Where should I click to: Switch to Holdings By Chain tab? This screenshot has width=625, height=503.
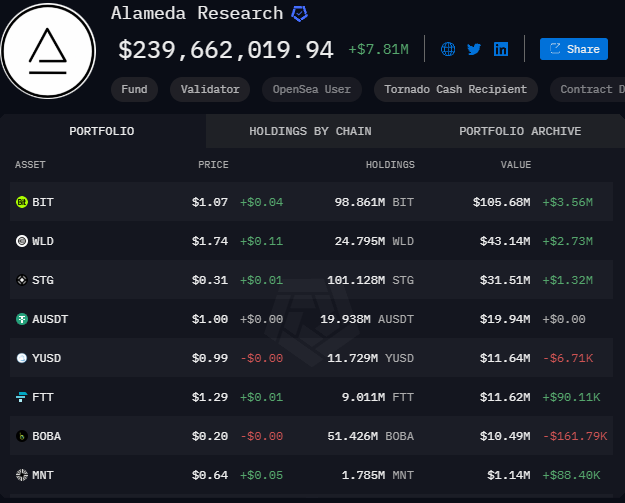point(310,131)
